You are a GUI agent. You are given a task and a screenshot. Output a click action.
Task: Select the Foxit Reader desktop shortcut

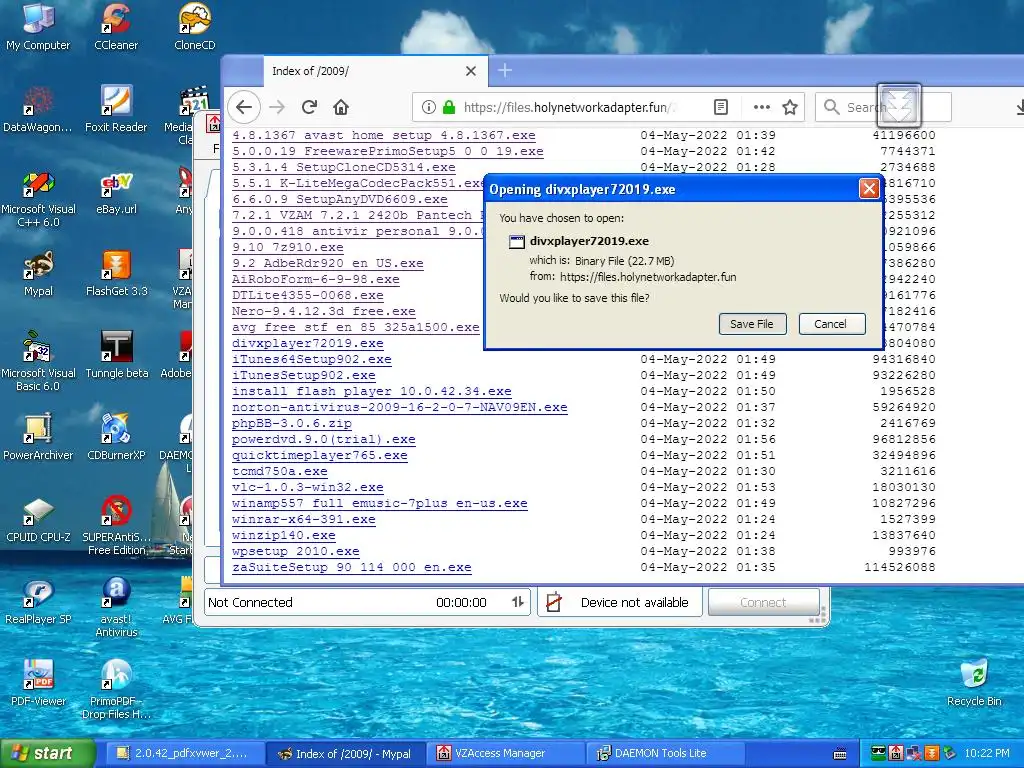[x=116, y=109]
